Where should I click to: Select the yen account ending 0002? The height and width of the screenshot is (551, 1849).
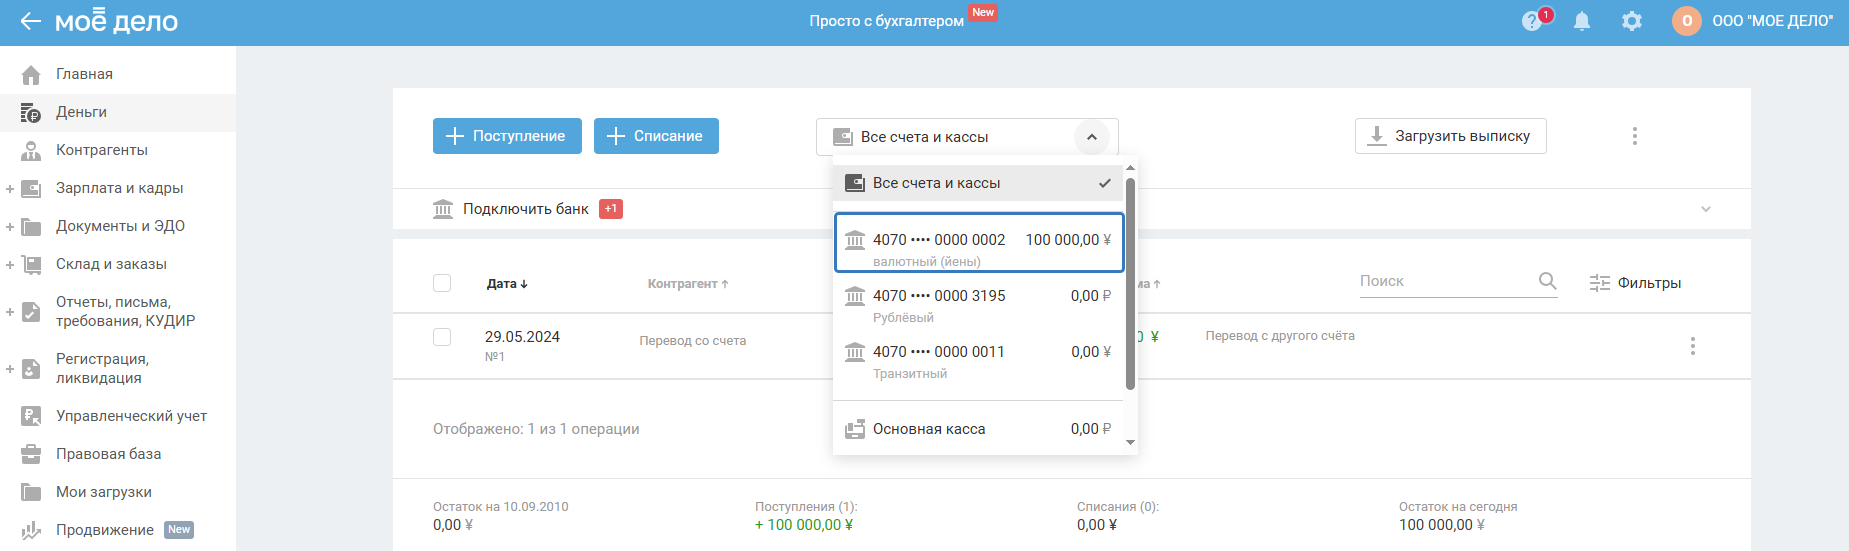point(979,242)
